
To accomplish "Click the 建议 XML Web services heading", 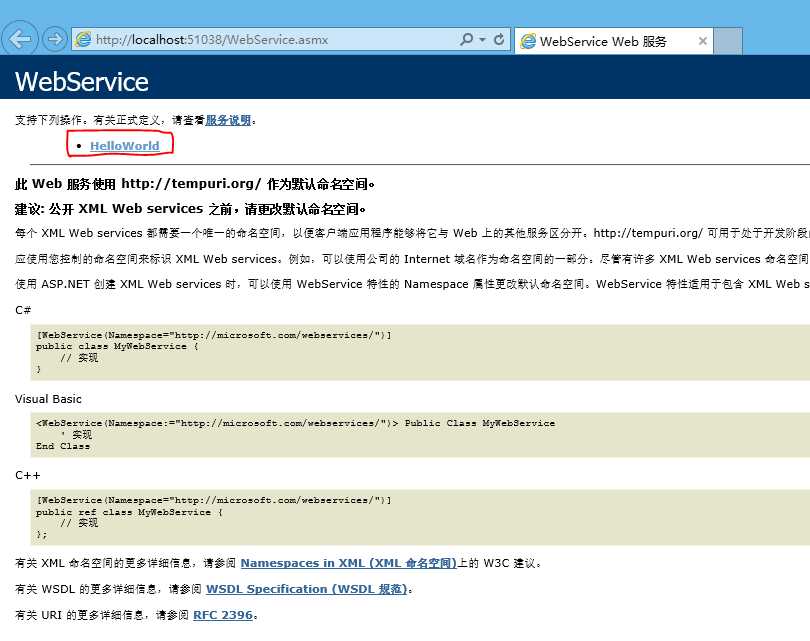I will point(190,209).
